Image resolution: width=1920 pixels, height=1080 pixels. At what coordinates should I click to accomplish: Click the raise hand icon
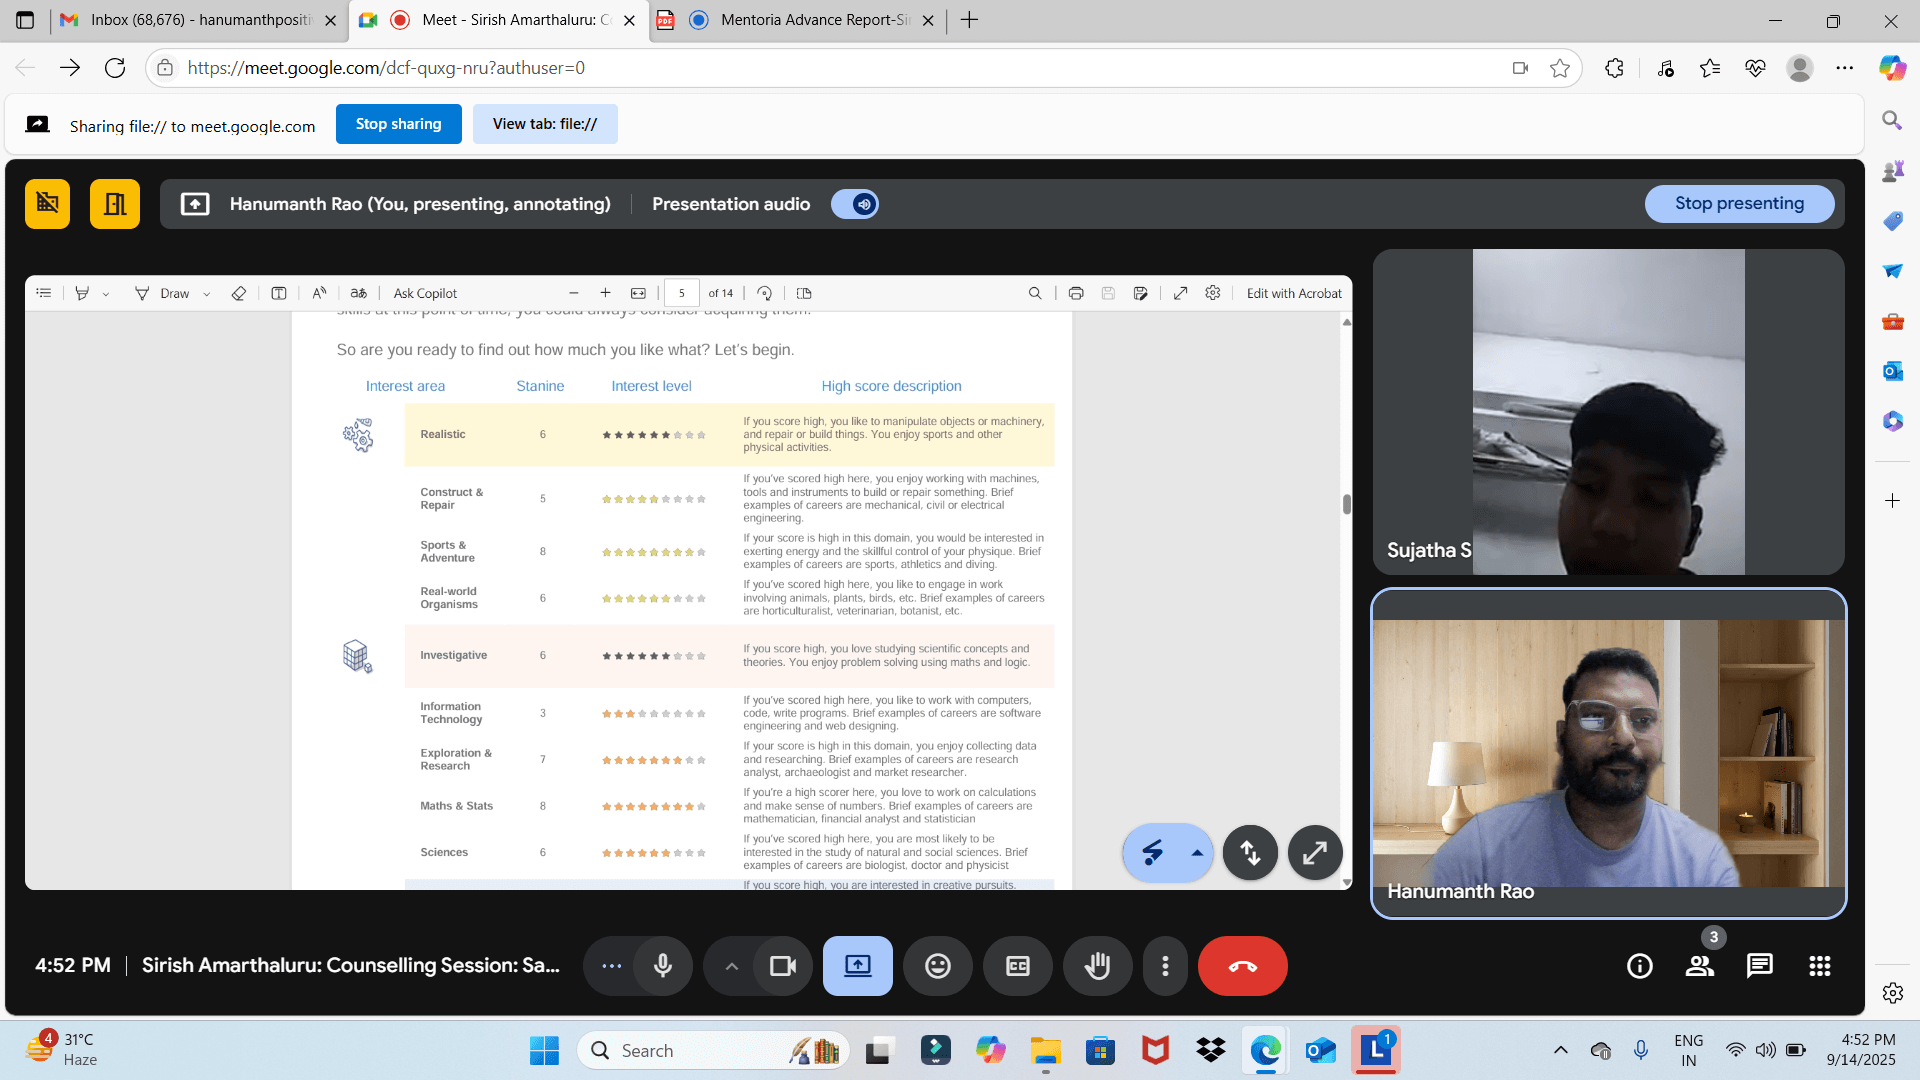point(1097,966)
